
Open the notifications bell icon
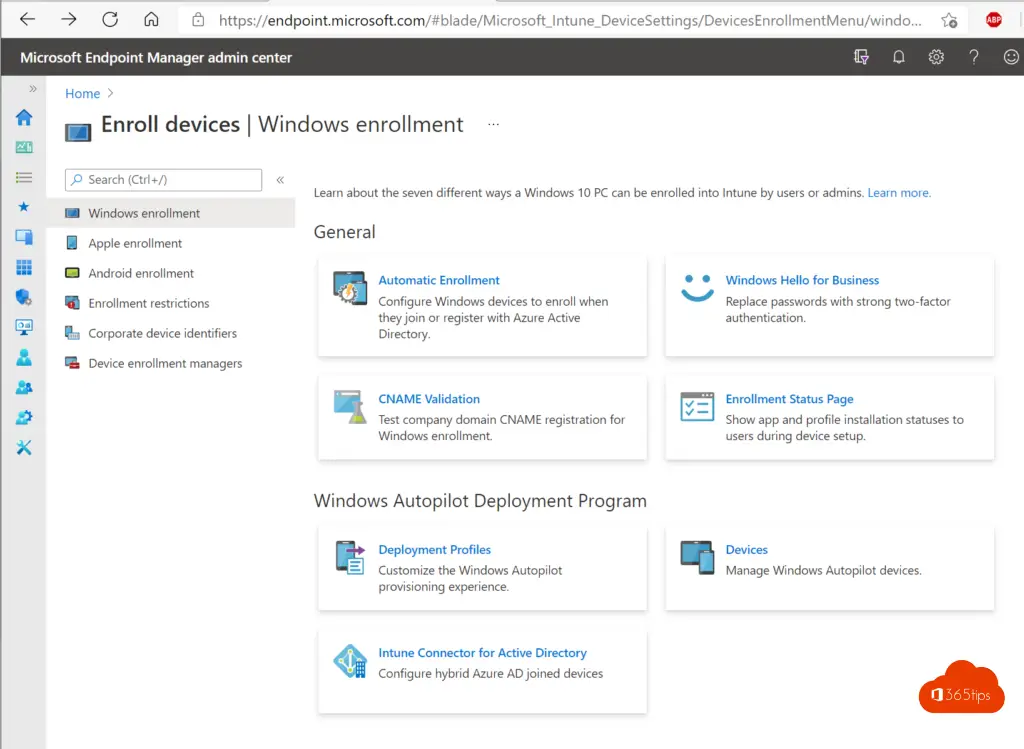(898, 57)
